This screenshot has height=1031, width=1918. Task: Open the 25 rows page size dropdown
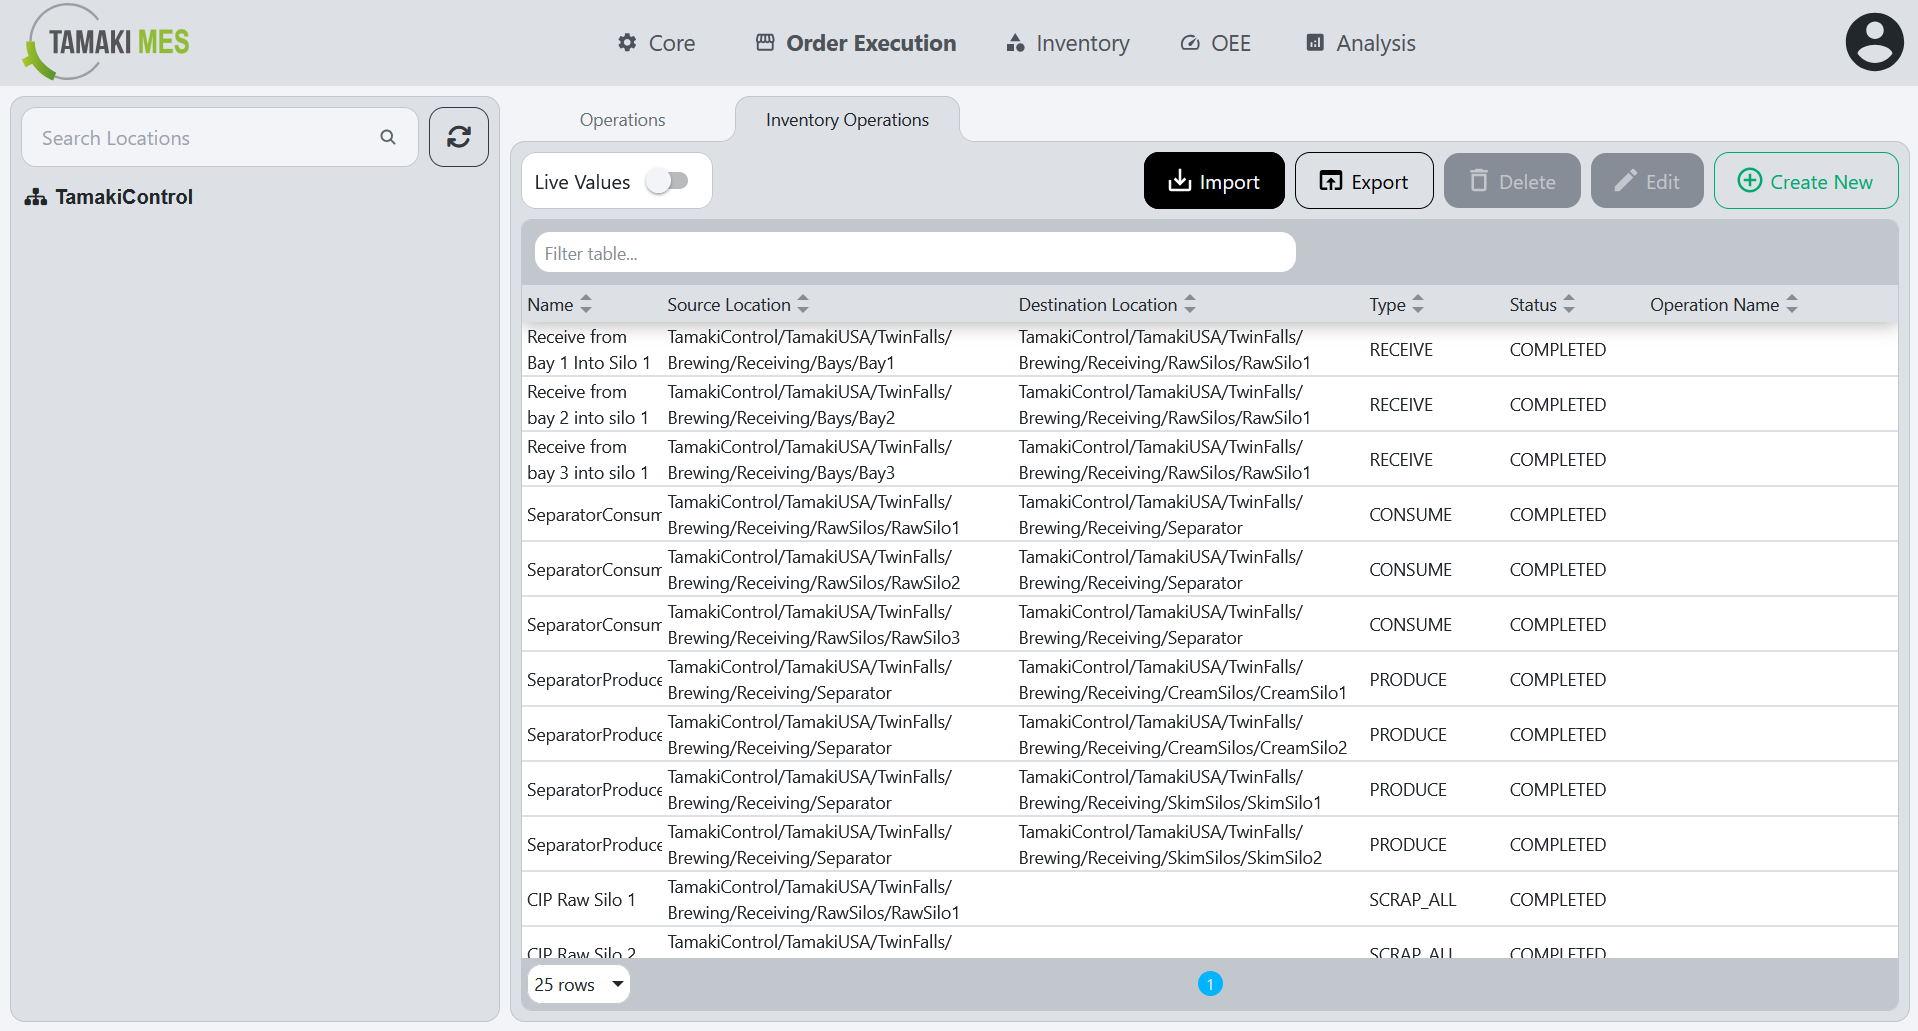(578, 984)
